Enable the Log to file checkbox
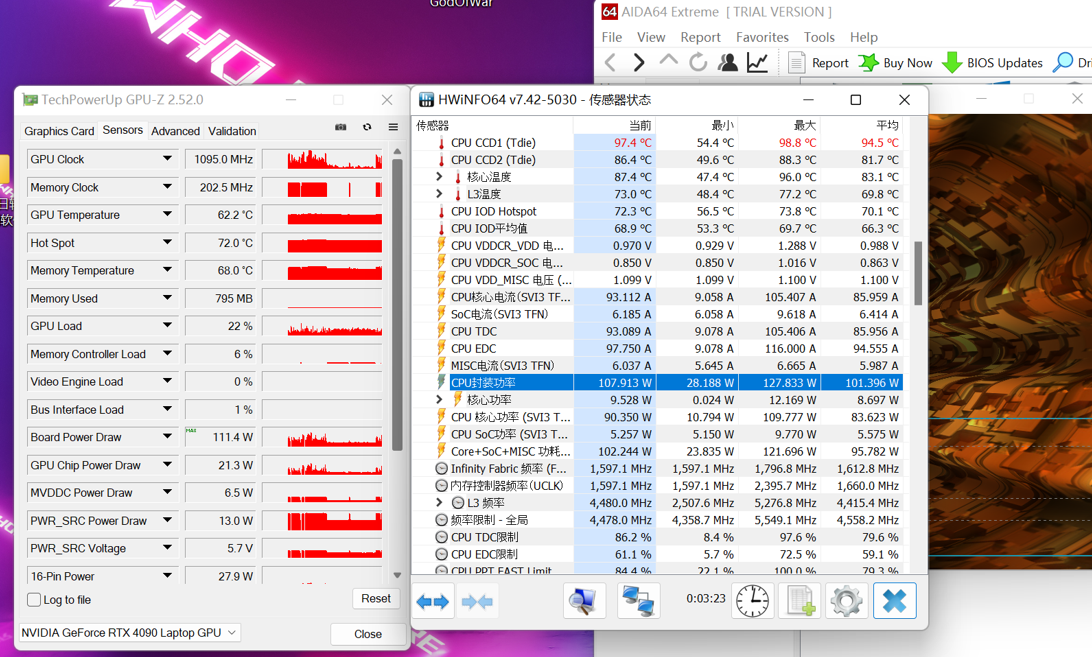Image resolution: width=1092 pixels, height=657 pixels. pyautogui.click(x=34, y=600)
